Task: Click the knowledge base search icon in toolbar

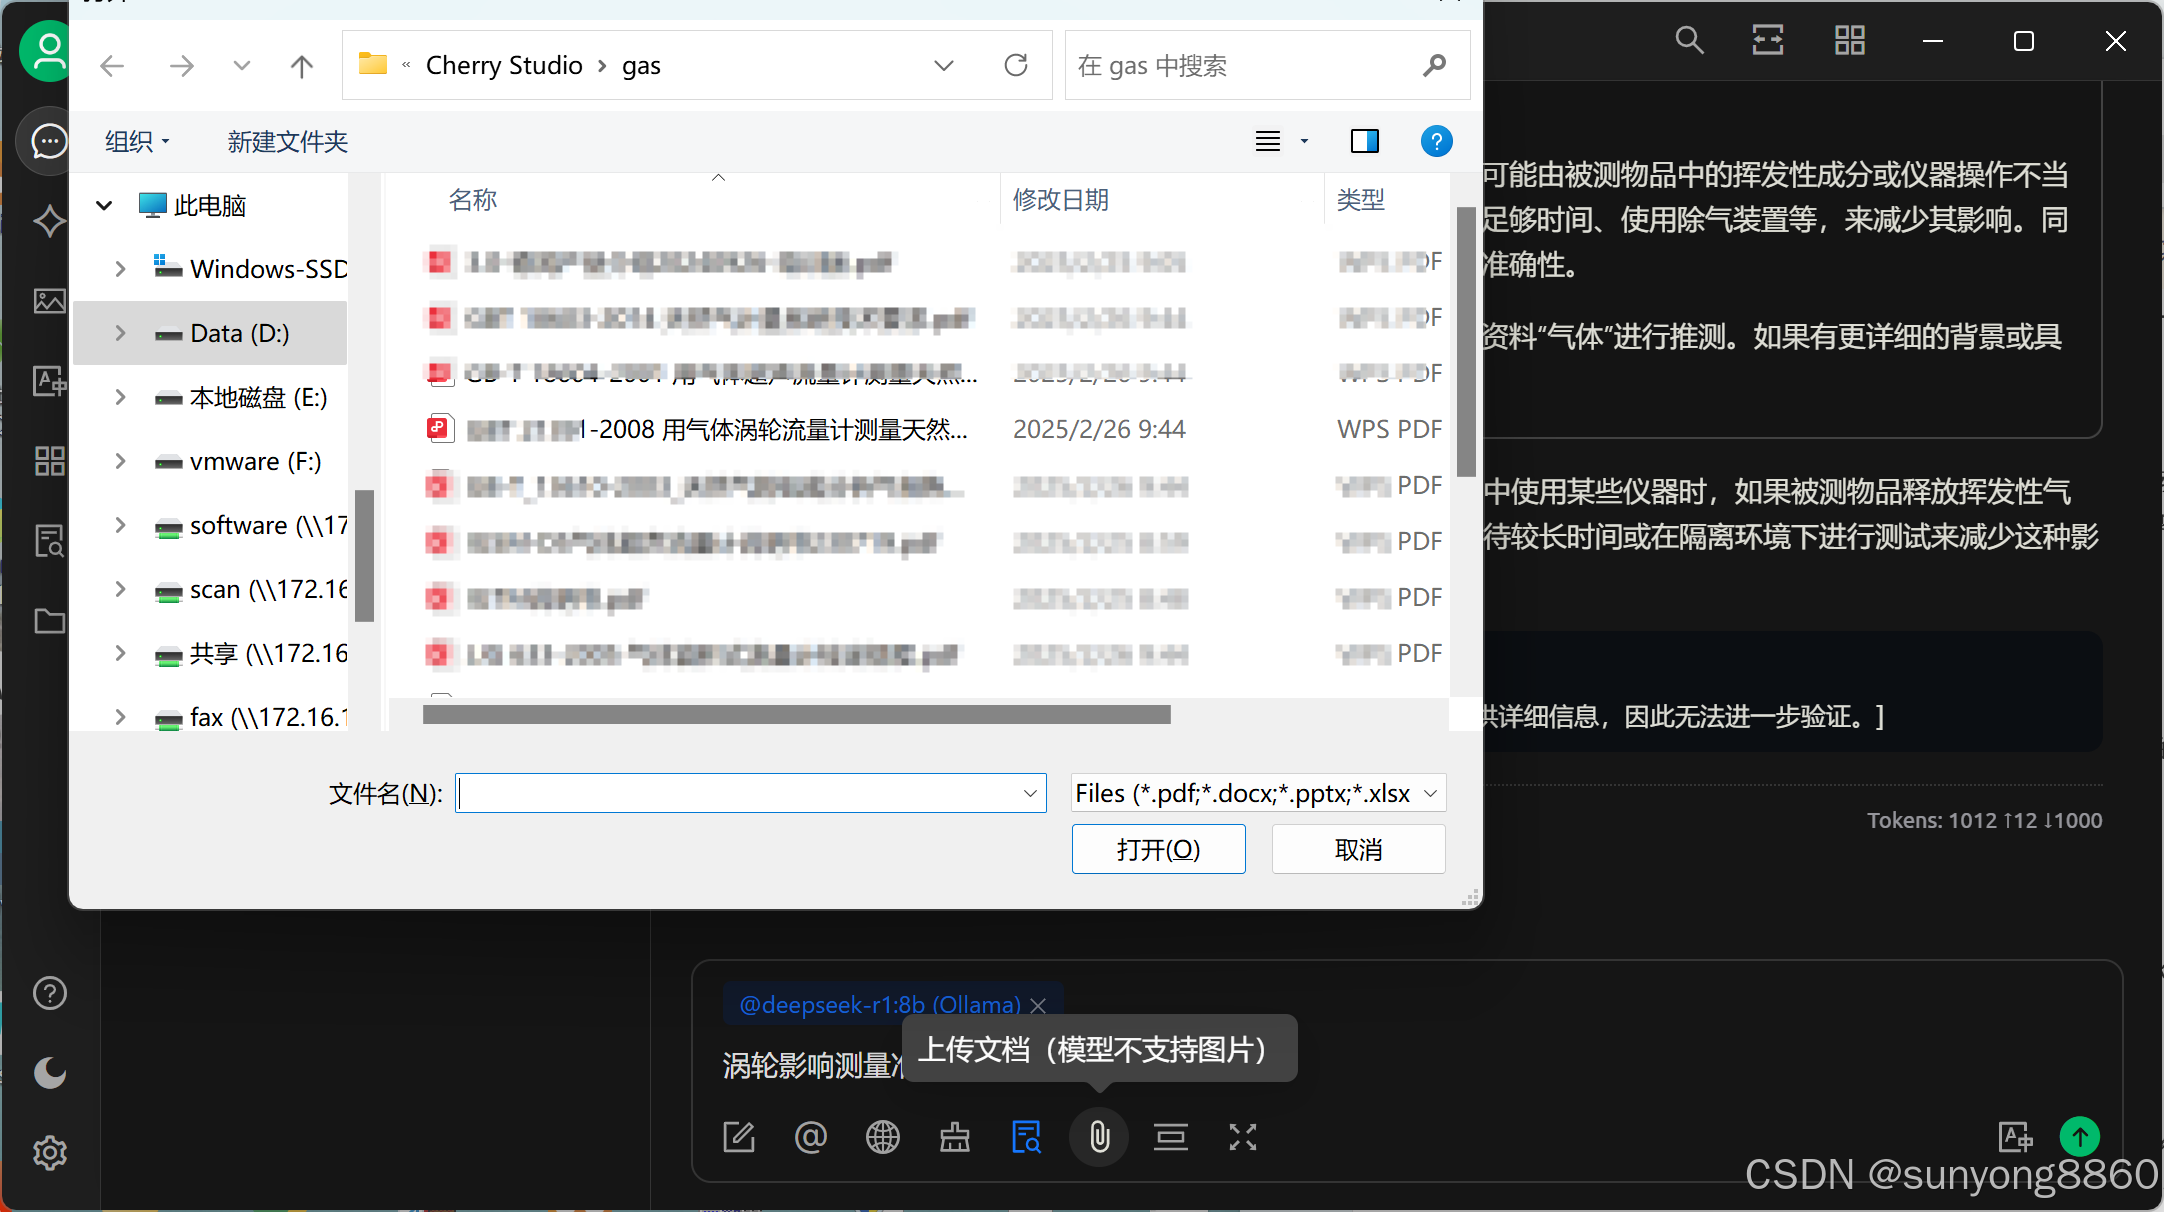Action: [x=1026, y=1137]
